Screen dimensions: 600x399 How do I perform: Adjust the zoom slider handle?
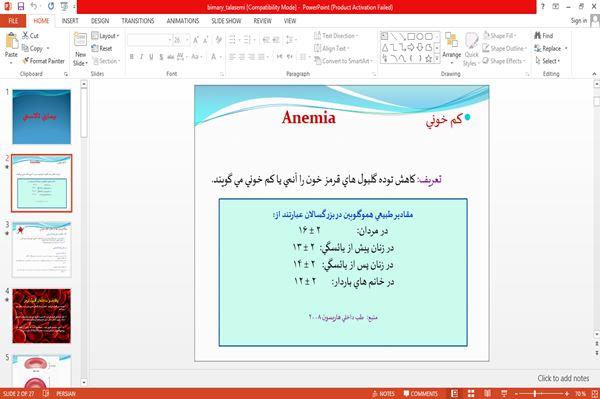pos(535,394)
